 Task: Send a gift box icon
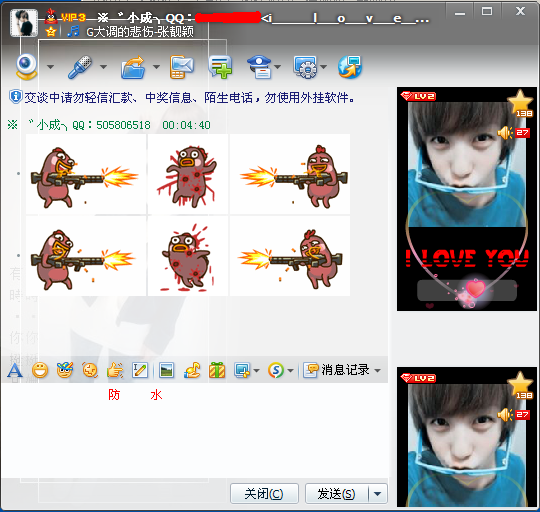tap(217, 370)
